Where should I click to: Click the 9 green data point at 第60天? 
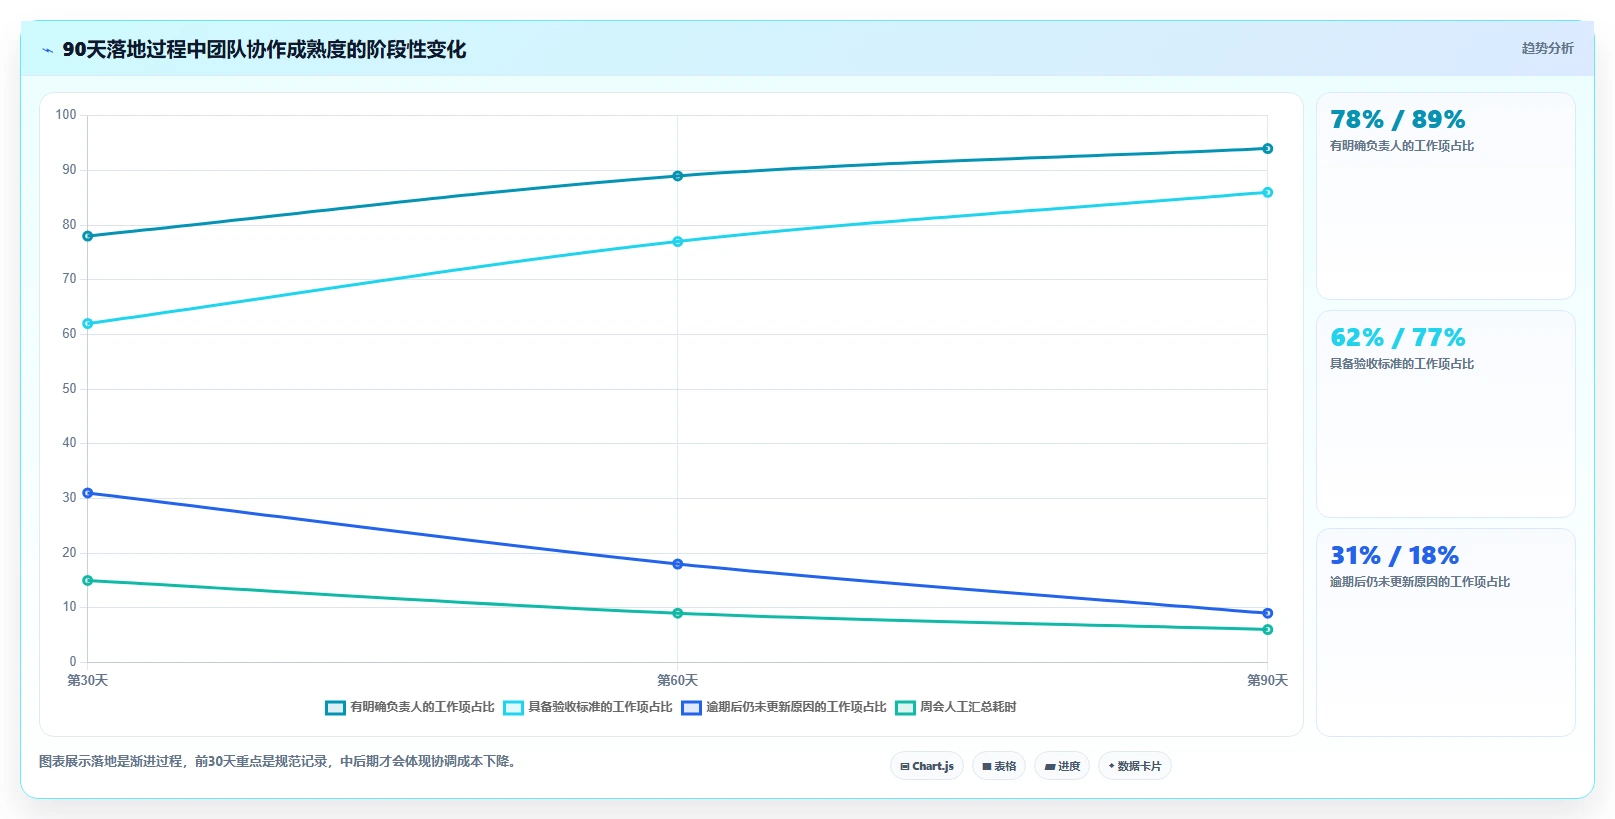tap(678, 613)
